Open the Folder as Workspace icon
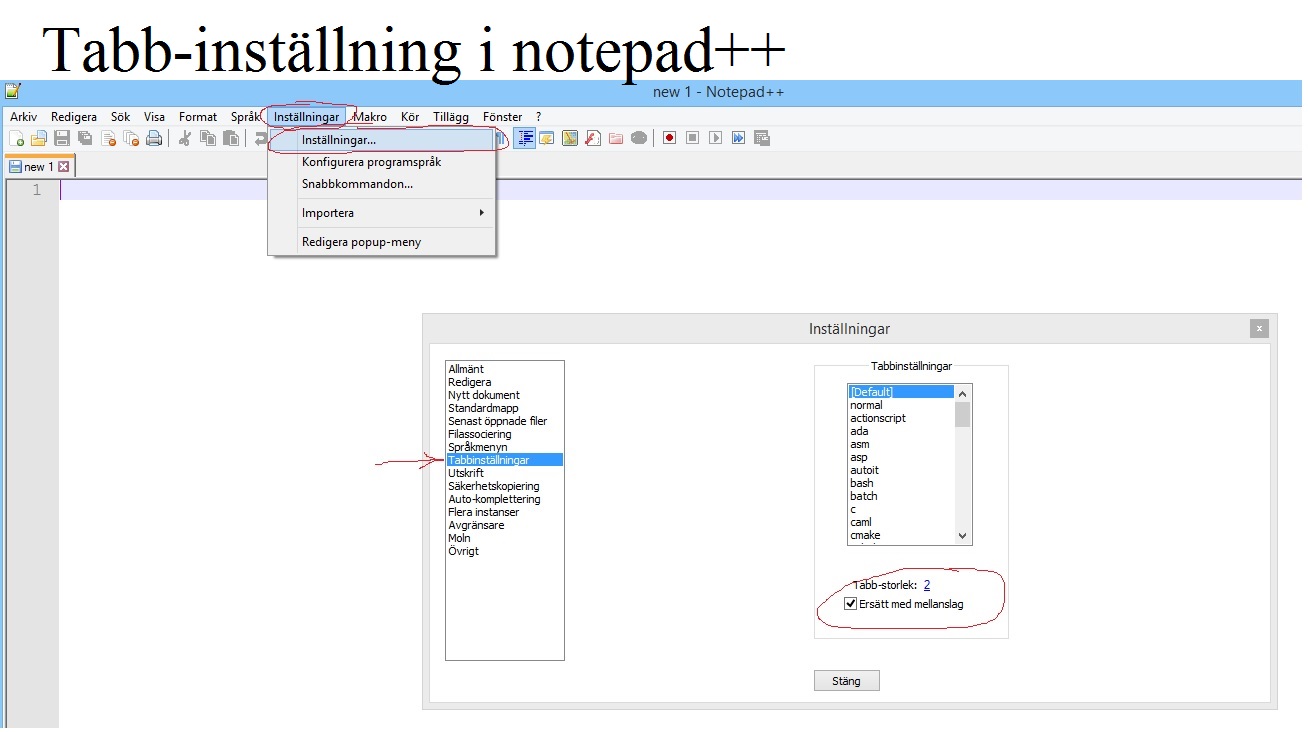Screen dimensions: 1308x732 point(616,138)
